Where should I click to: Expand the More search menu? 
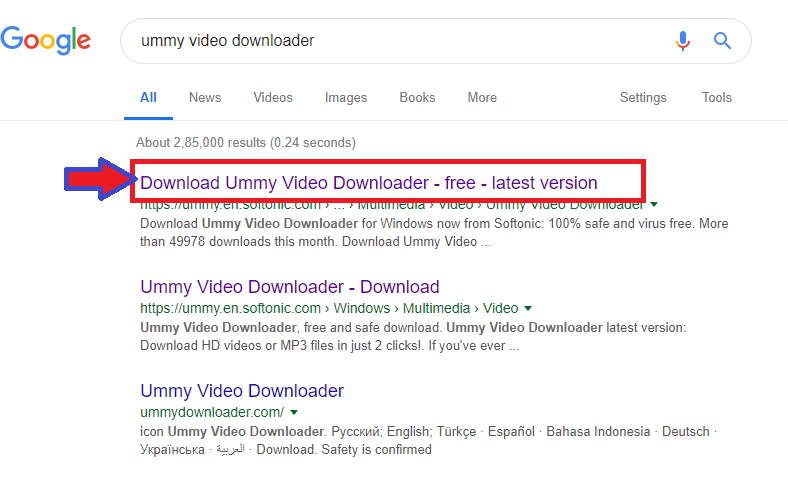[x=482, y=98]
